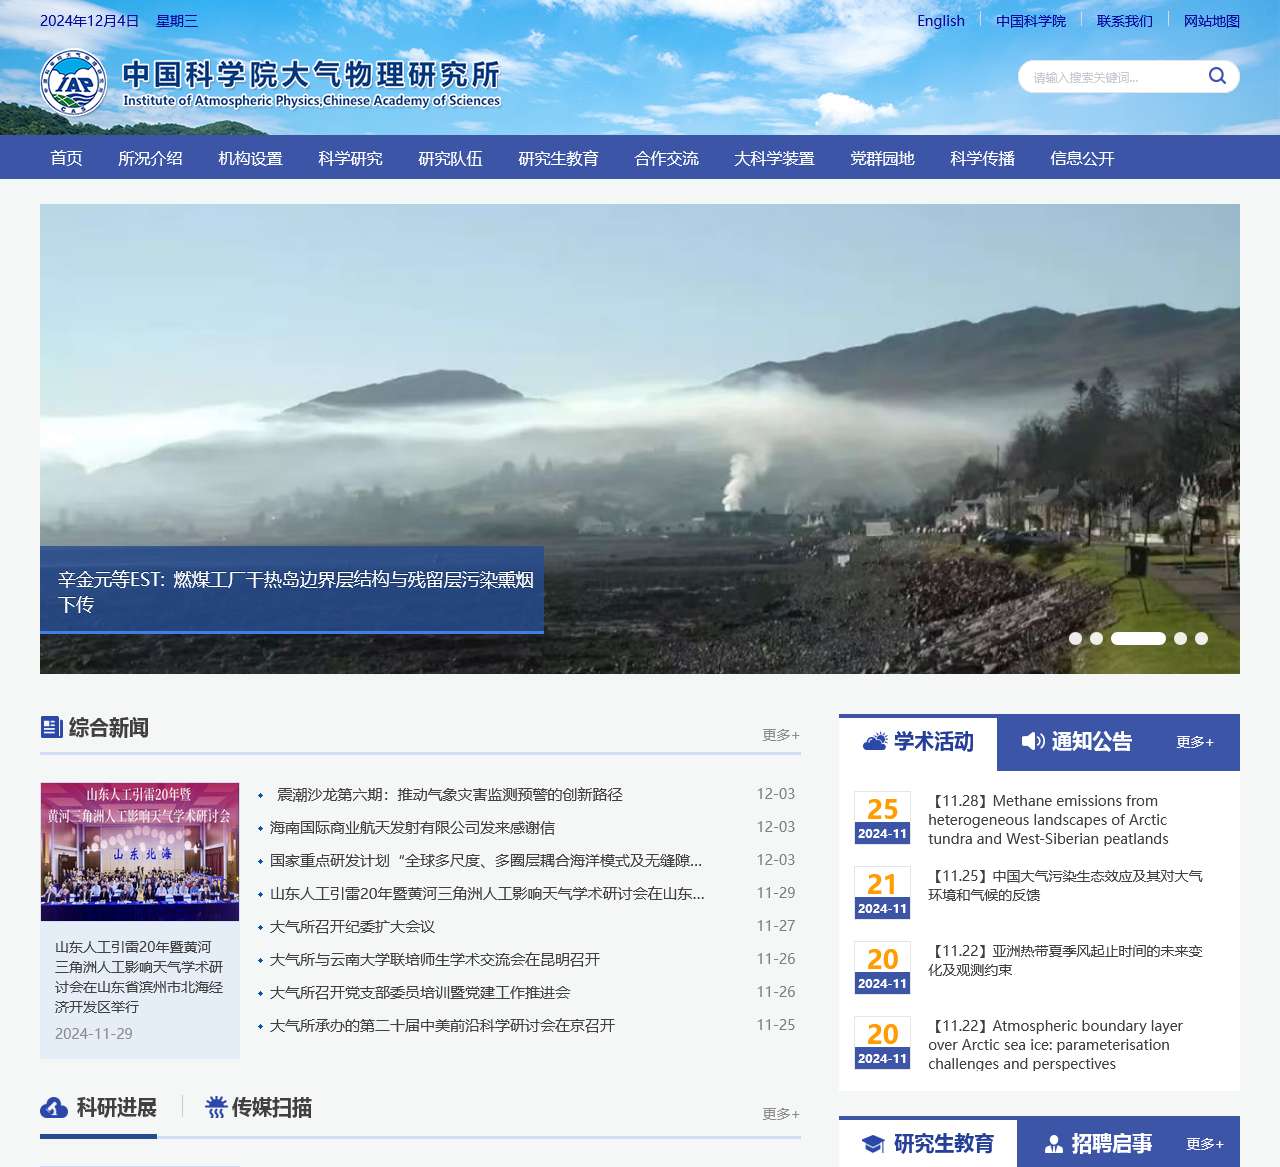Click the speaker icon beside 通知公告
Image resolution: width=1280 pixels, height=1167 pixels.
pos(1033,741)
